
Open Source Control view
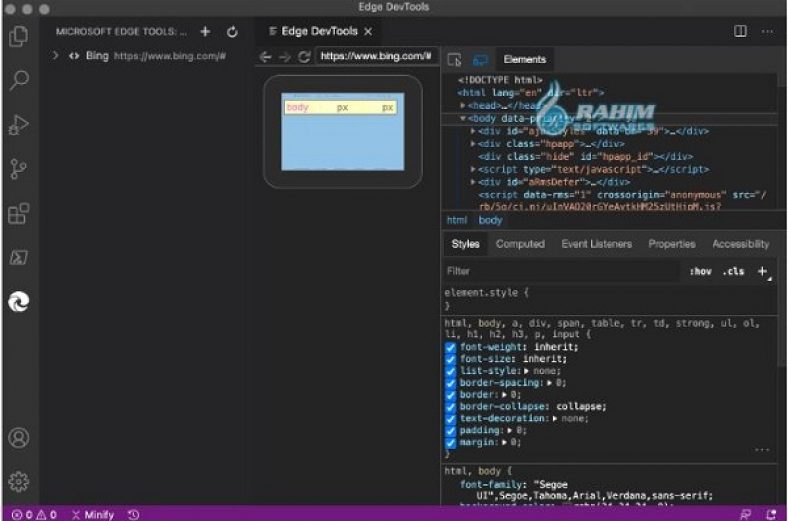click(x=19, y=169)
